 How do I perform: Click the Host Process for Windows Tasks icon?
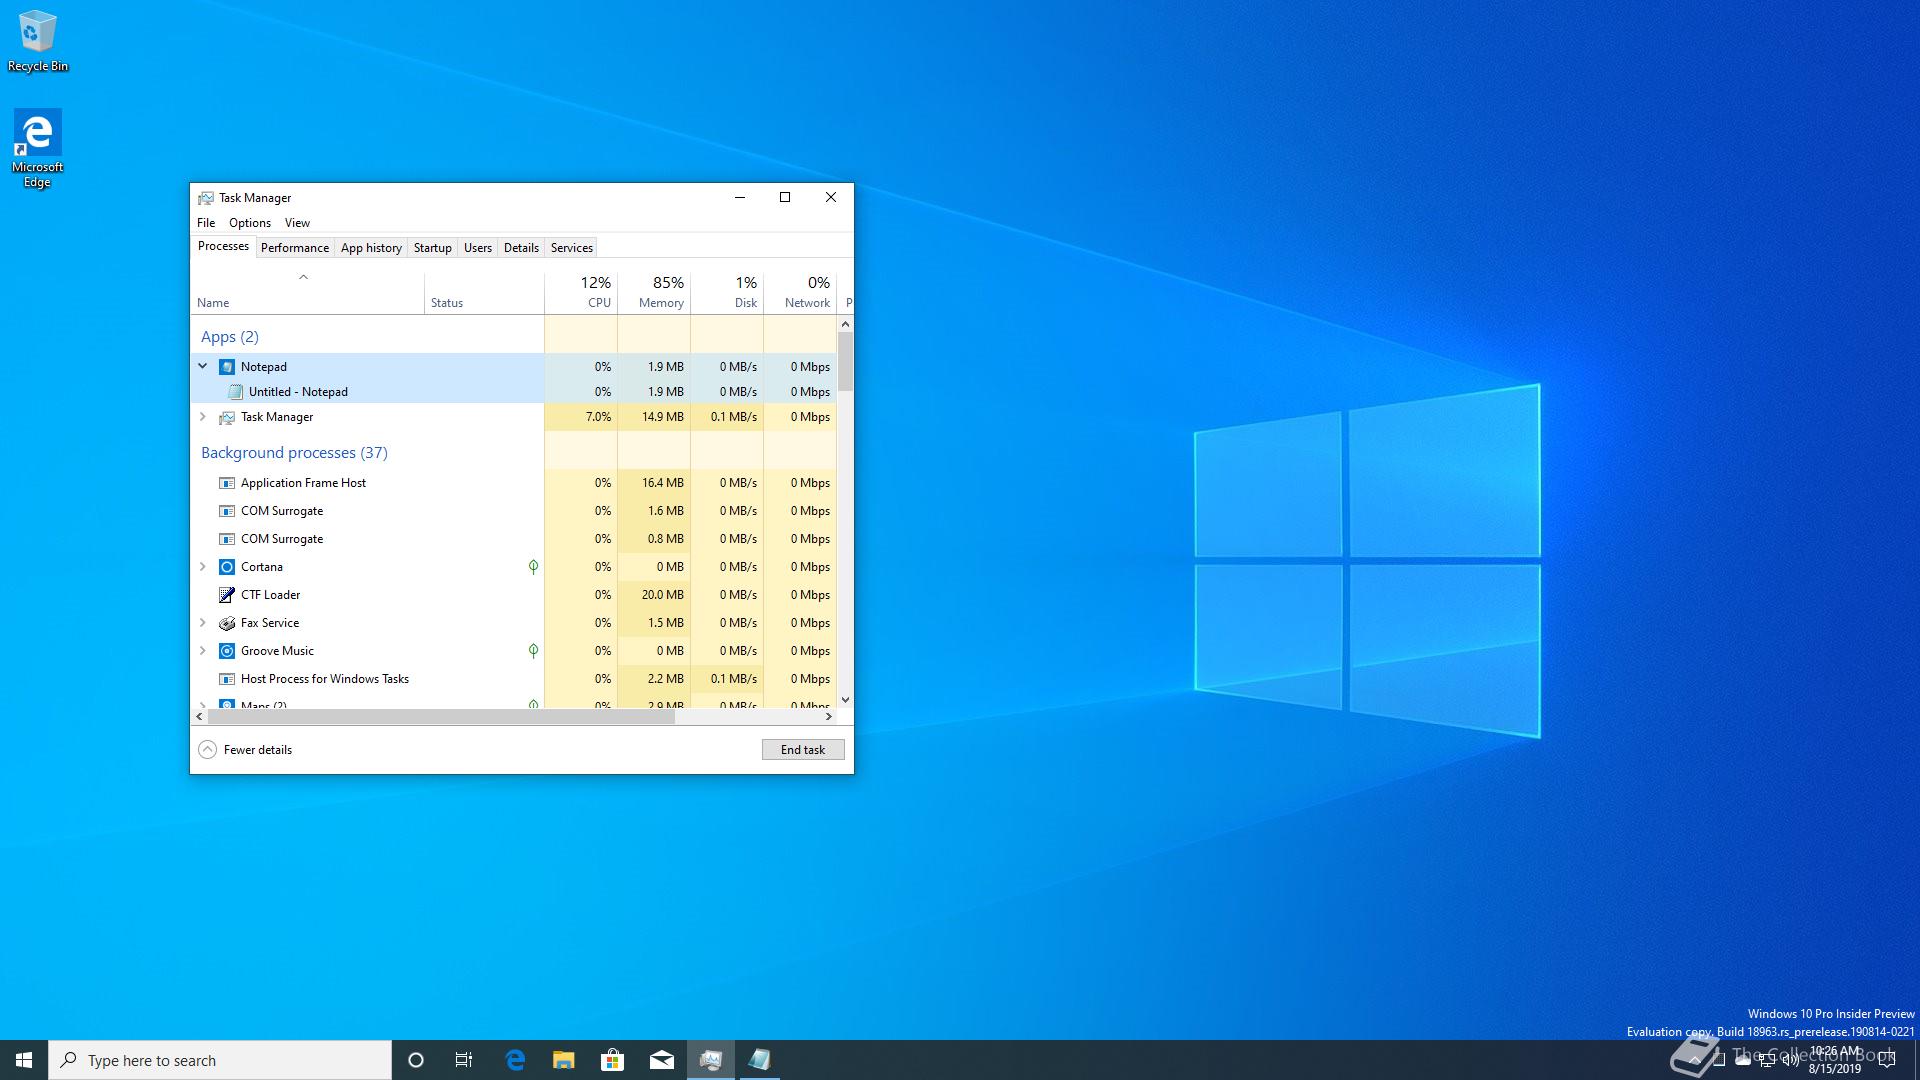point(227,679)
